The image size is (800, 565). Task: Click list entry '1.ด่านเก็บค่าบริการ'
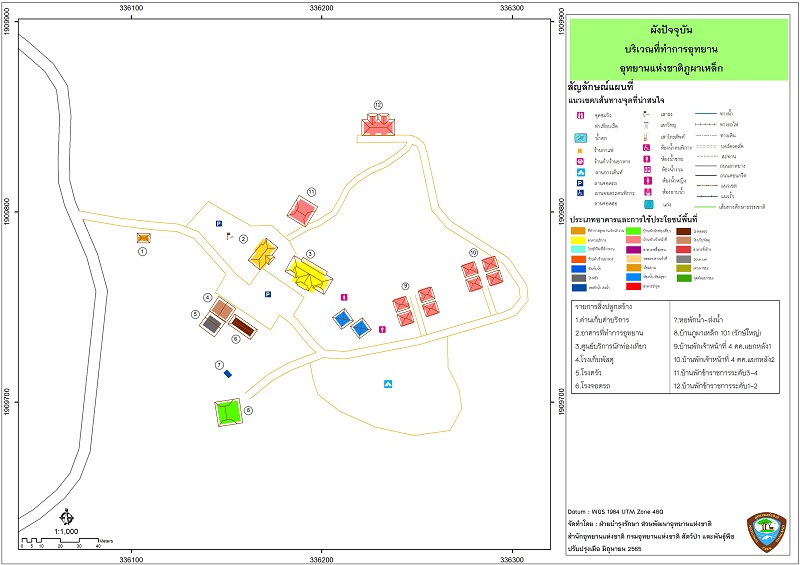click(x=602, y=320)
